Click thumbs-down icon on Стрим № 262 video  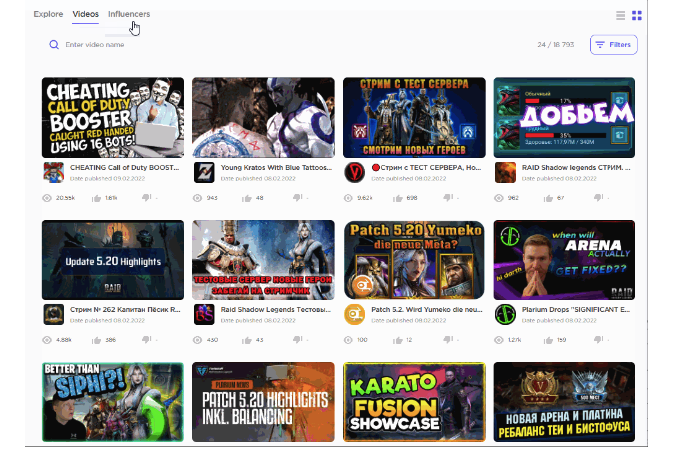point(147,340)
